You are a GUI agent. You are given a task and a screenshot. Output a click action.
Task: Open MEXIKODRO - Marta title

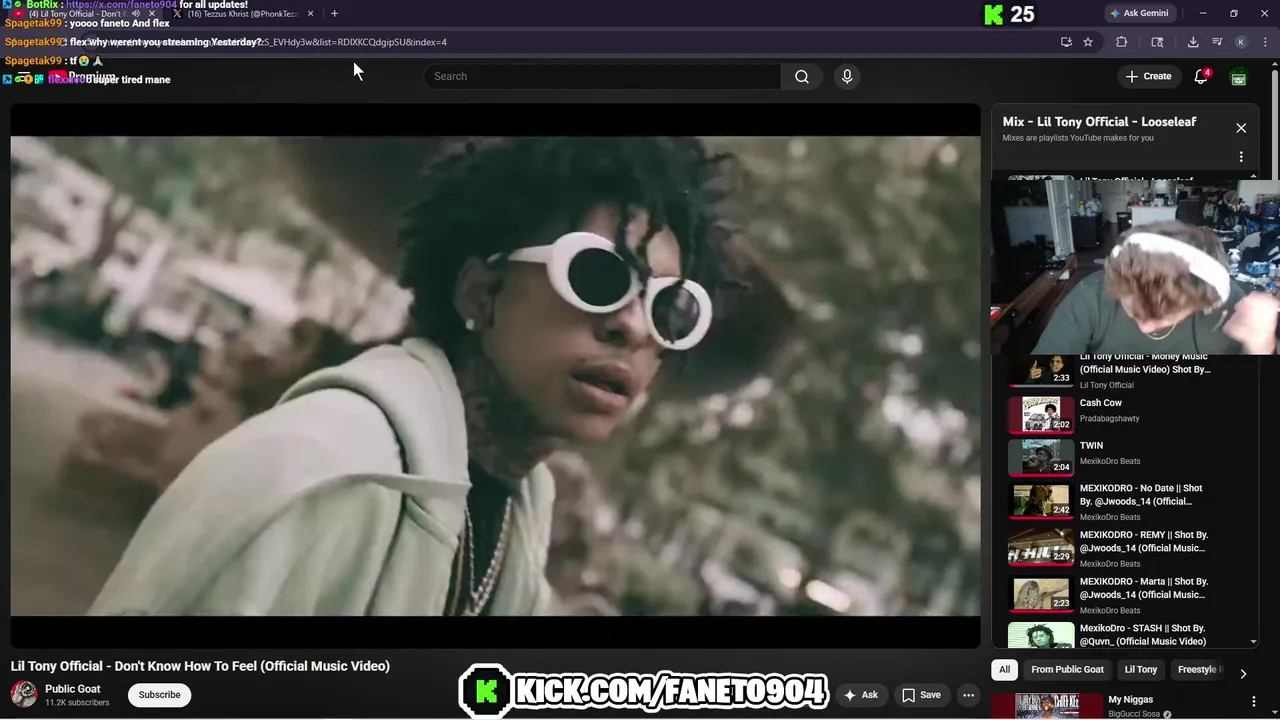(x=1144, y=588)
